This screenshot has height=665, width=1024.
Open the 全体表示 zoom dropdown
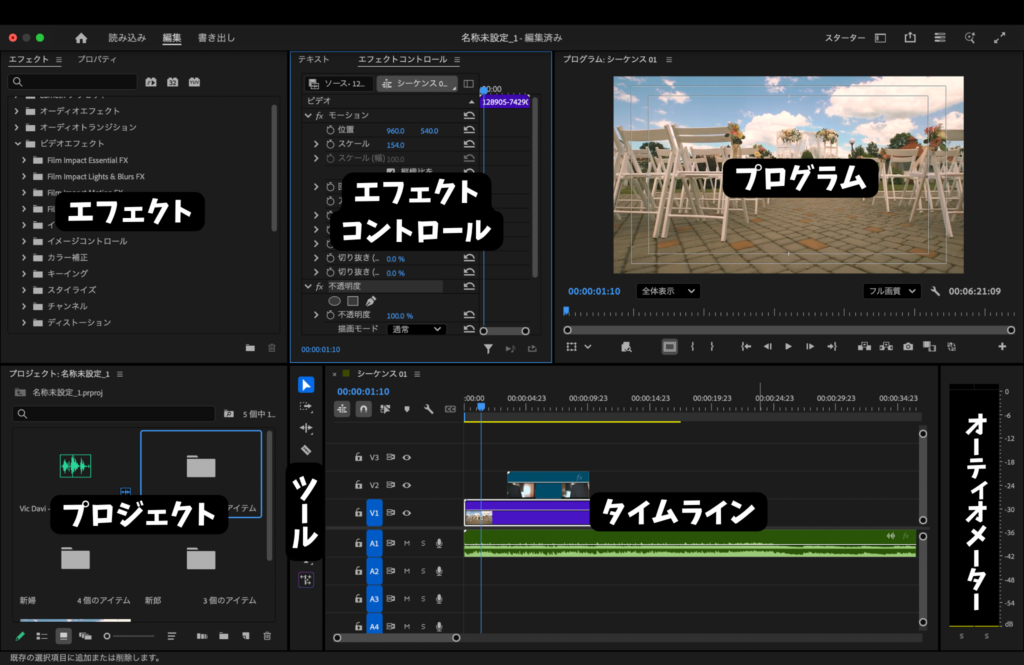(668, 291)
